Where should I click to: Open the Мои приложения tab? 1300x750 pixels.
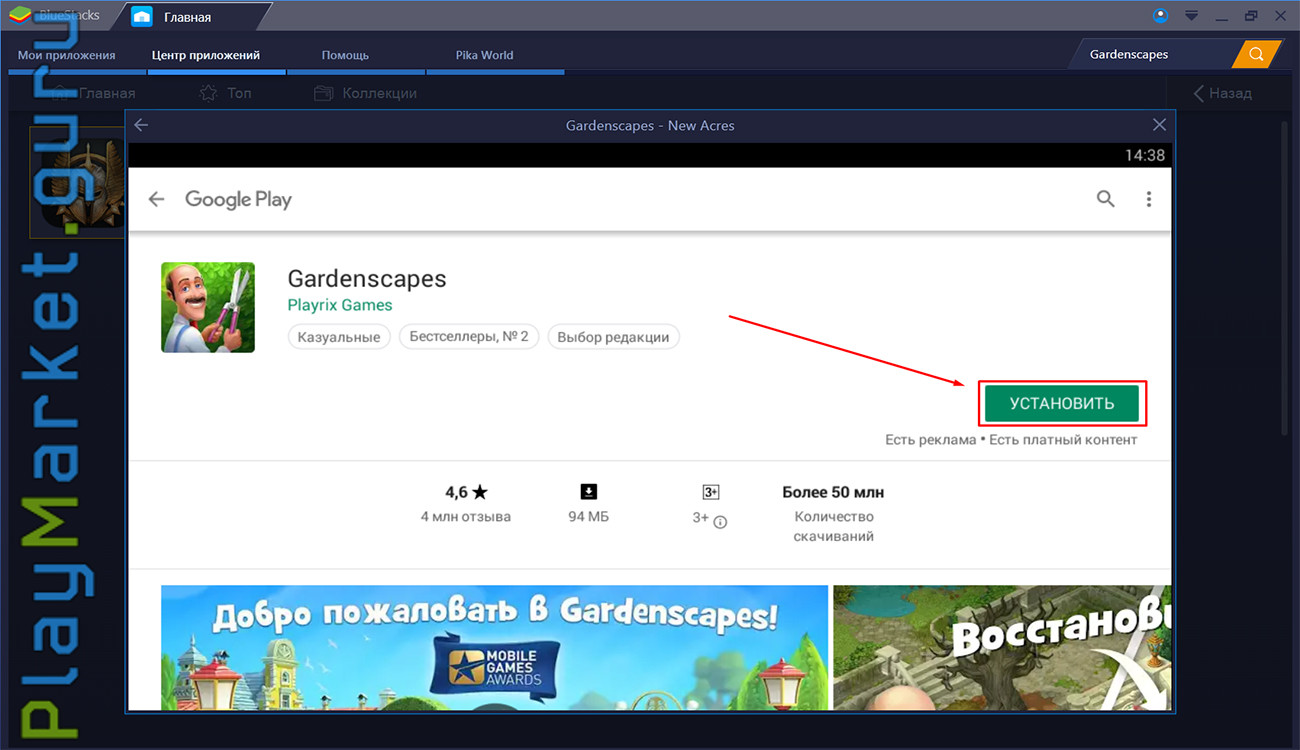(x=67, y=55)
